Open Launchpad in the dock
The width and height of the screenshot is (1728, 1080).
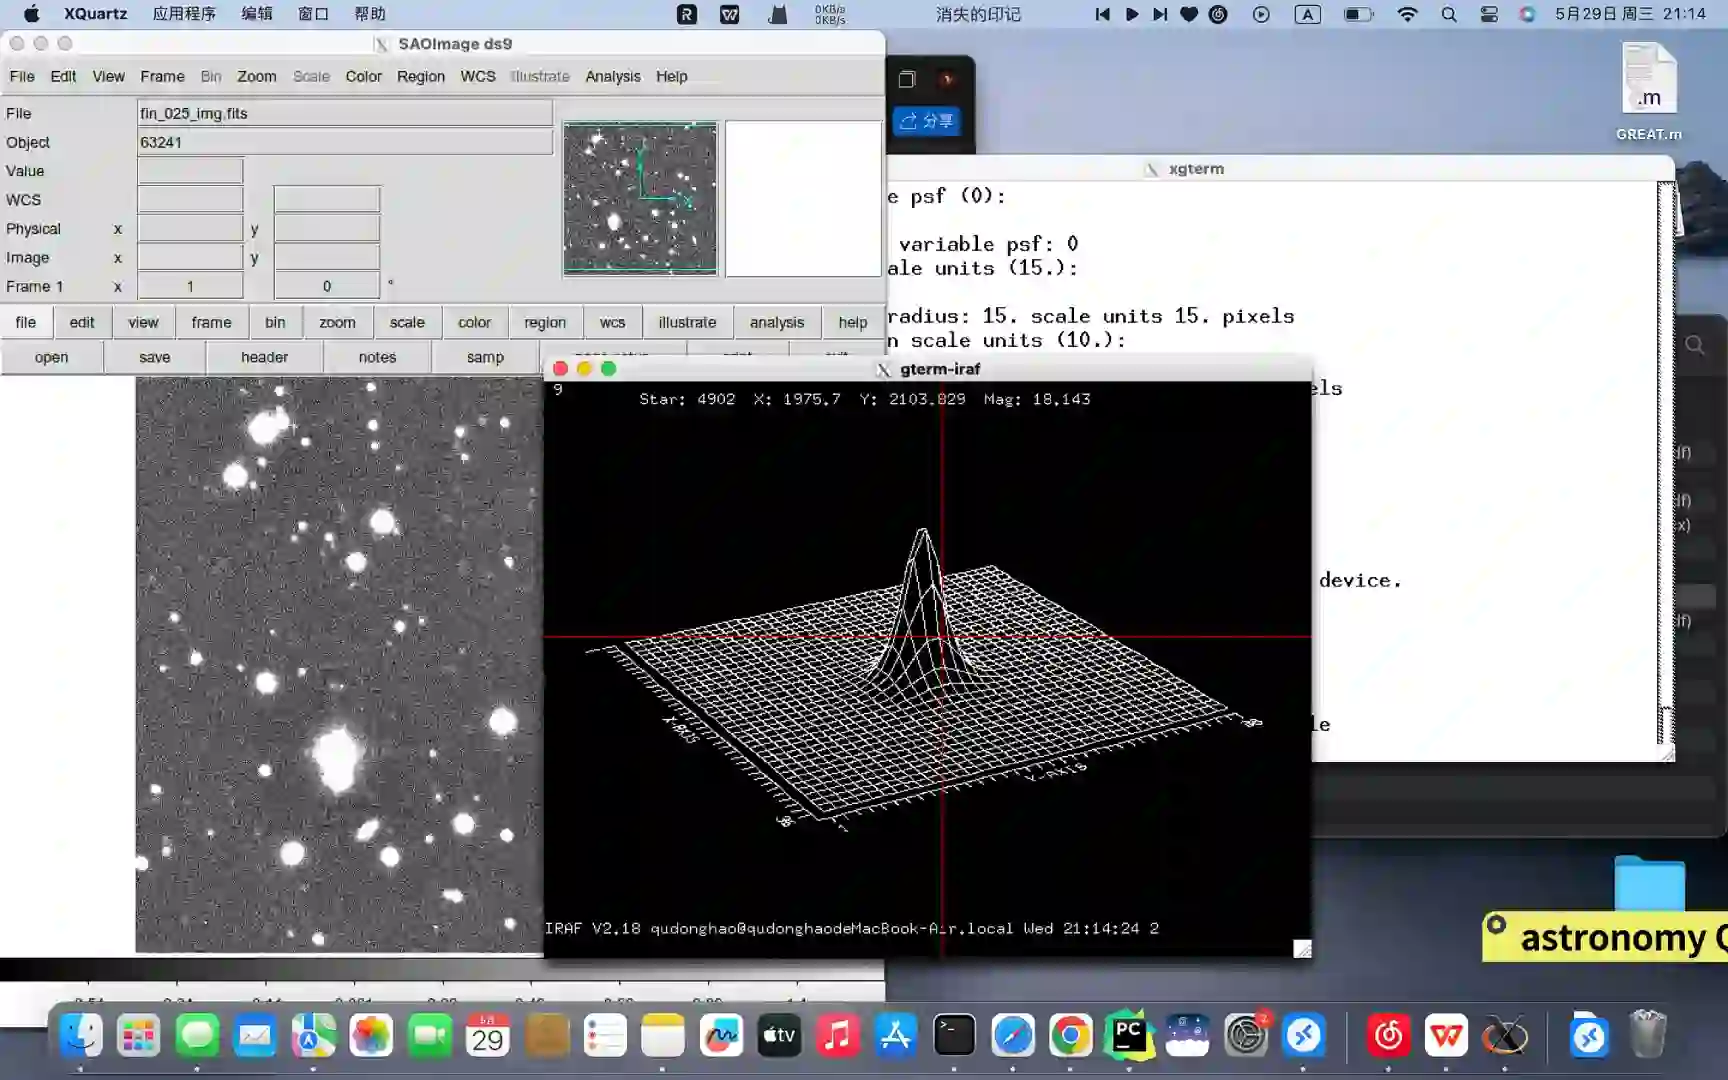pyautogui.click(x=138, y=1035)
